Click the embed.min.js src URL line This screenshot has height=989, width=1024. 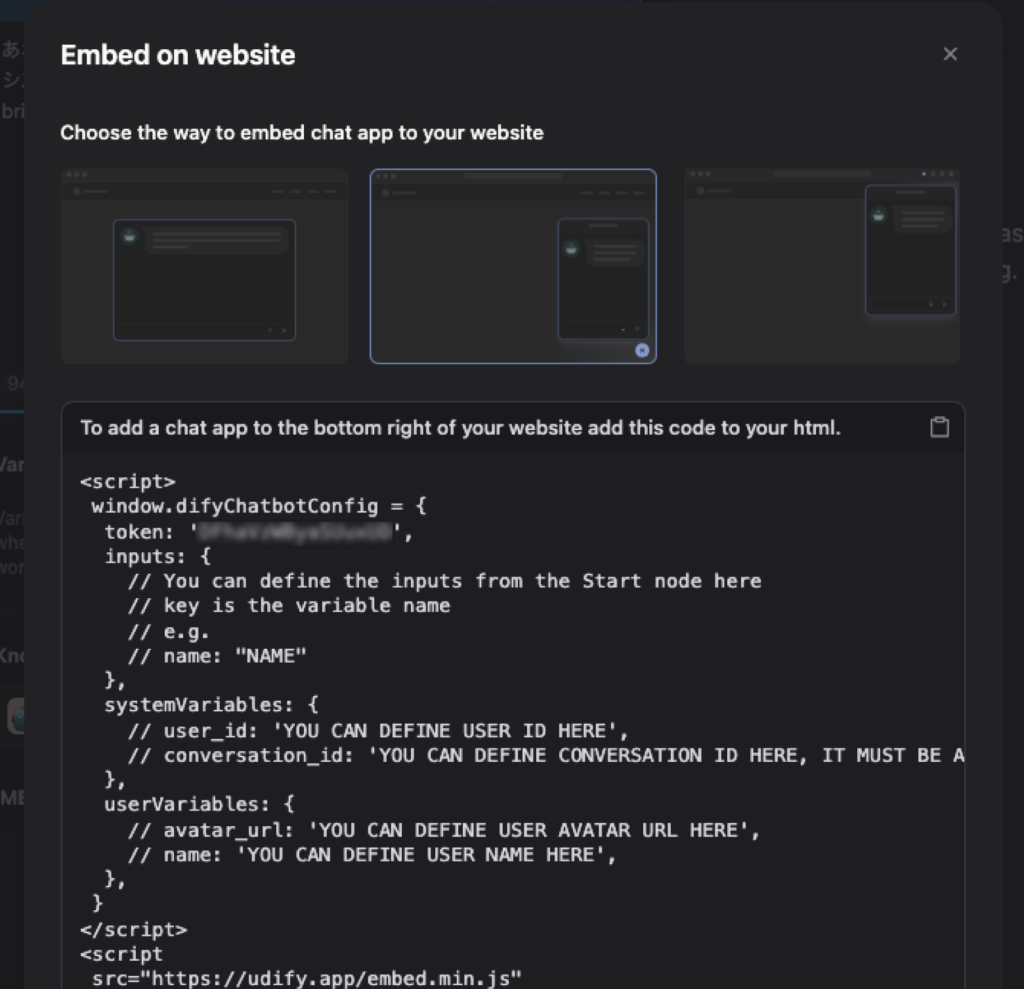click(307, 978)
